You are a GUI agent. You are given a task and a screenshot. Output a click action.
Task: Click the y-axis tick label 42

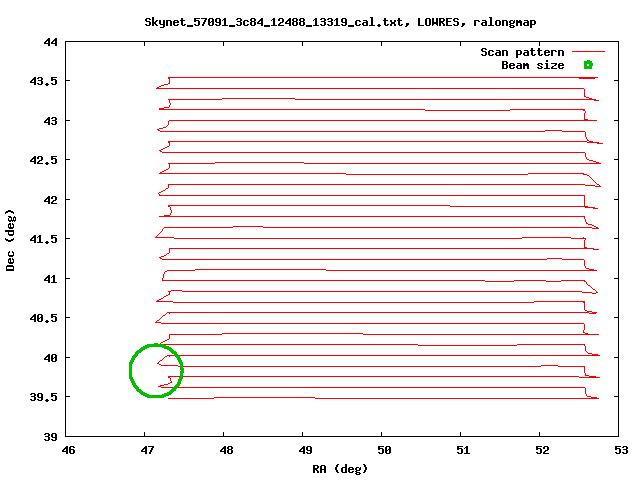click(51, 200)
